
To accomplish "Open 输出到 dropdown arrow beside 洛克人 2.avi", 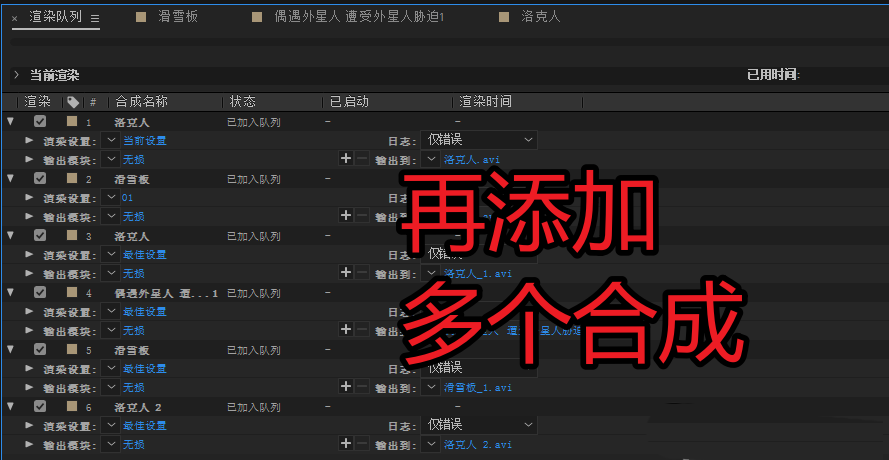I will point(432,444).
